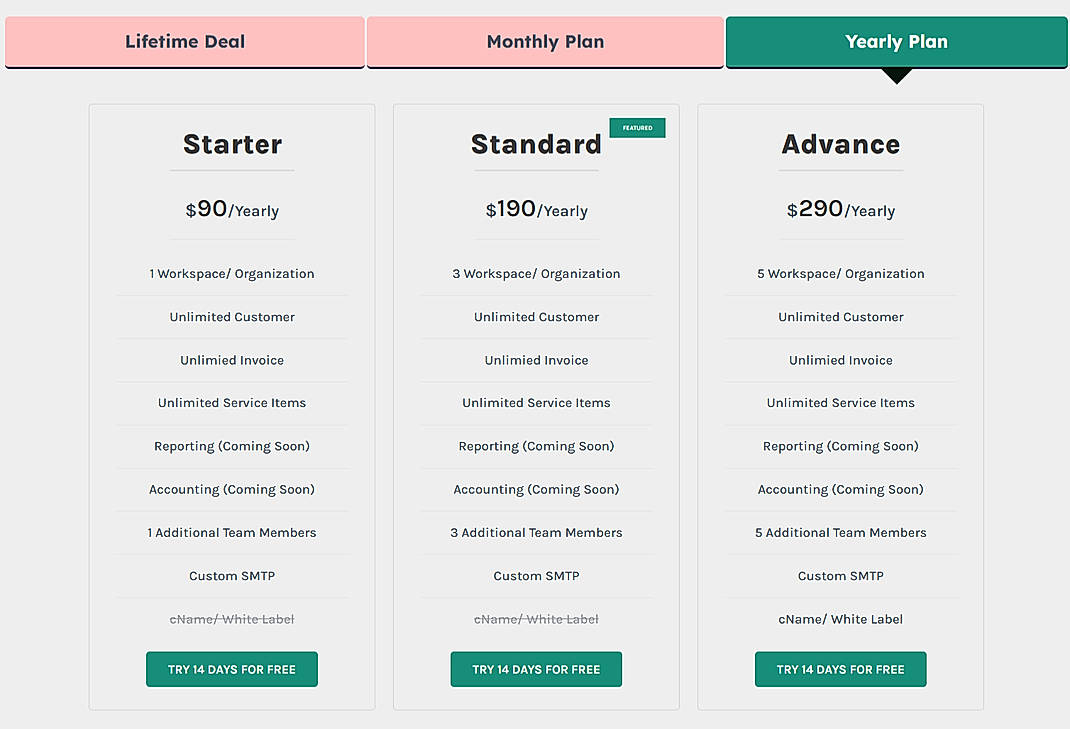Click the Starter plan heading

click(231, 144)
